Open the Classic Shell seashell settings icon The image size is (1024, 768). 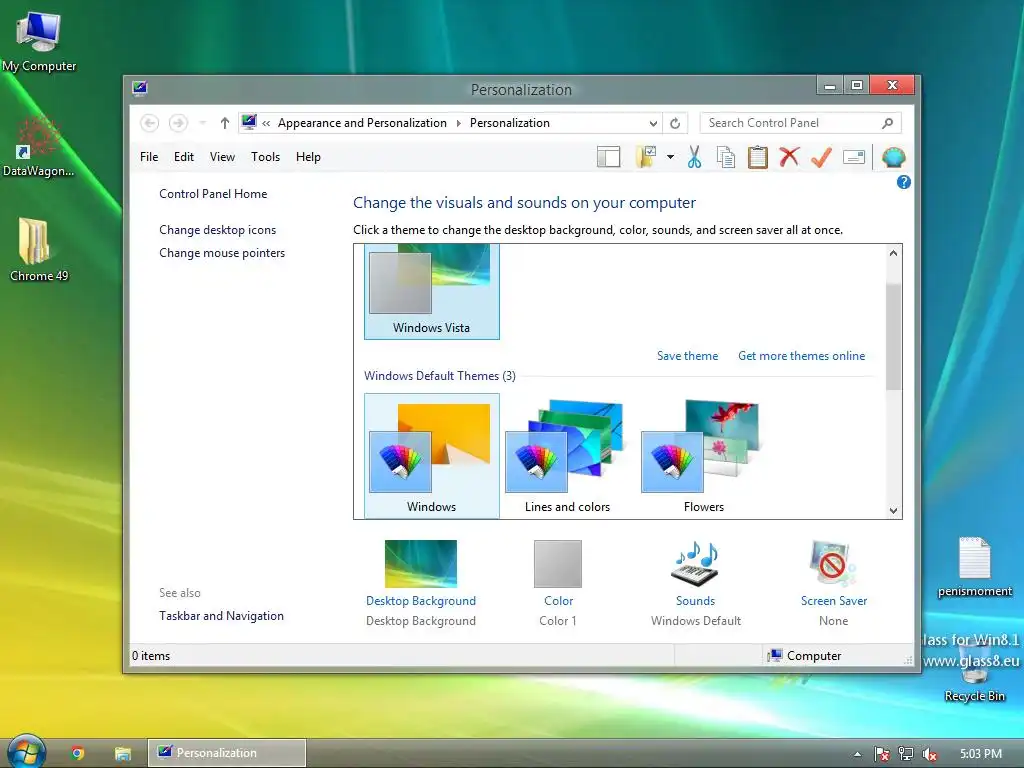pos(893,157)
